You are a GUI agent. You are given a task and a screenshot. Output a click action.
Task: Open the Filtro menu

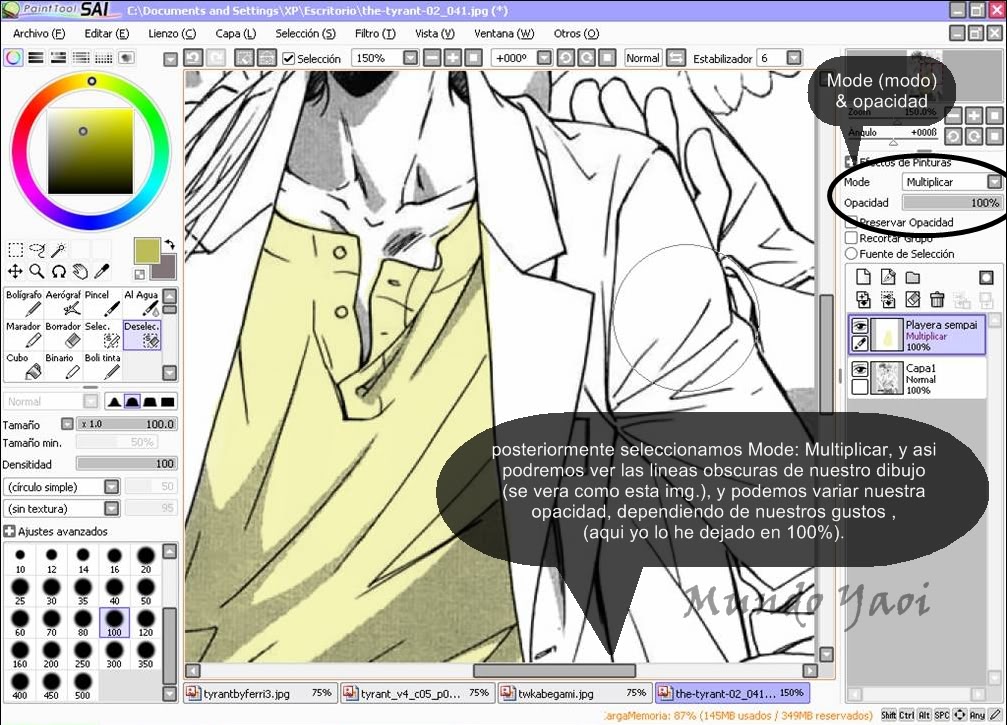coord(375,33)
